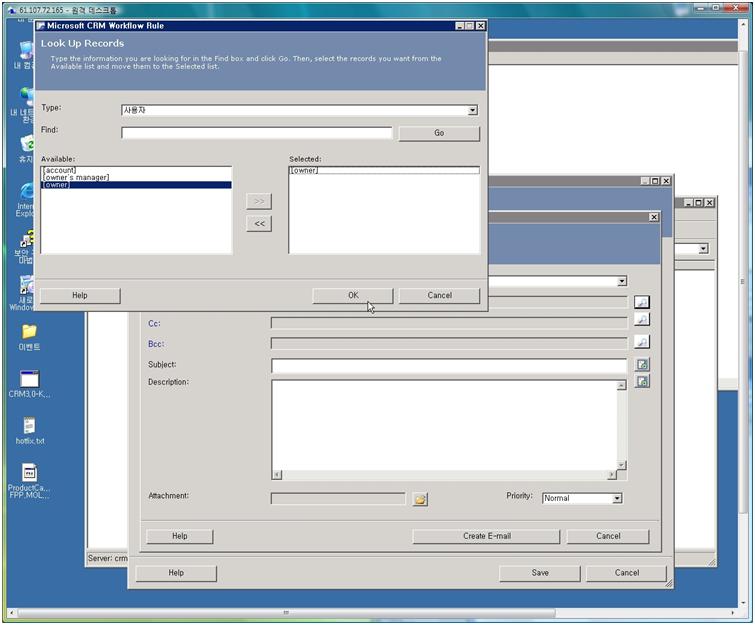The width and height of the screenshot is (755, 625).
Task: Click Description vertical scrollbar down arrow
Action: point(621,465)
